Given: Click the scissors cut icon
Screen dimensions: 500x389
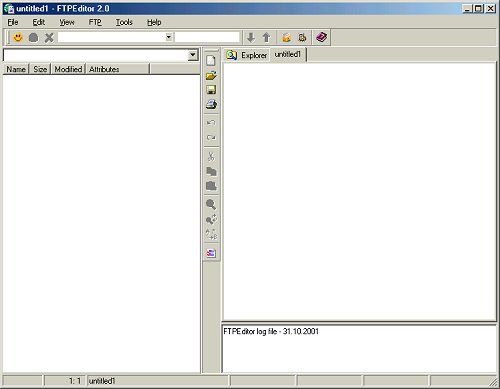Looking at the screenshot, I should click(x=211, y=156).
